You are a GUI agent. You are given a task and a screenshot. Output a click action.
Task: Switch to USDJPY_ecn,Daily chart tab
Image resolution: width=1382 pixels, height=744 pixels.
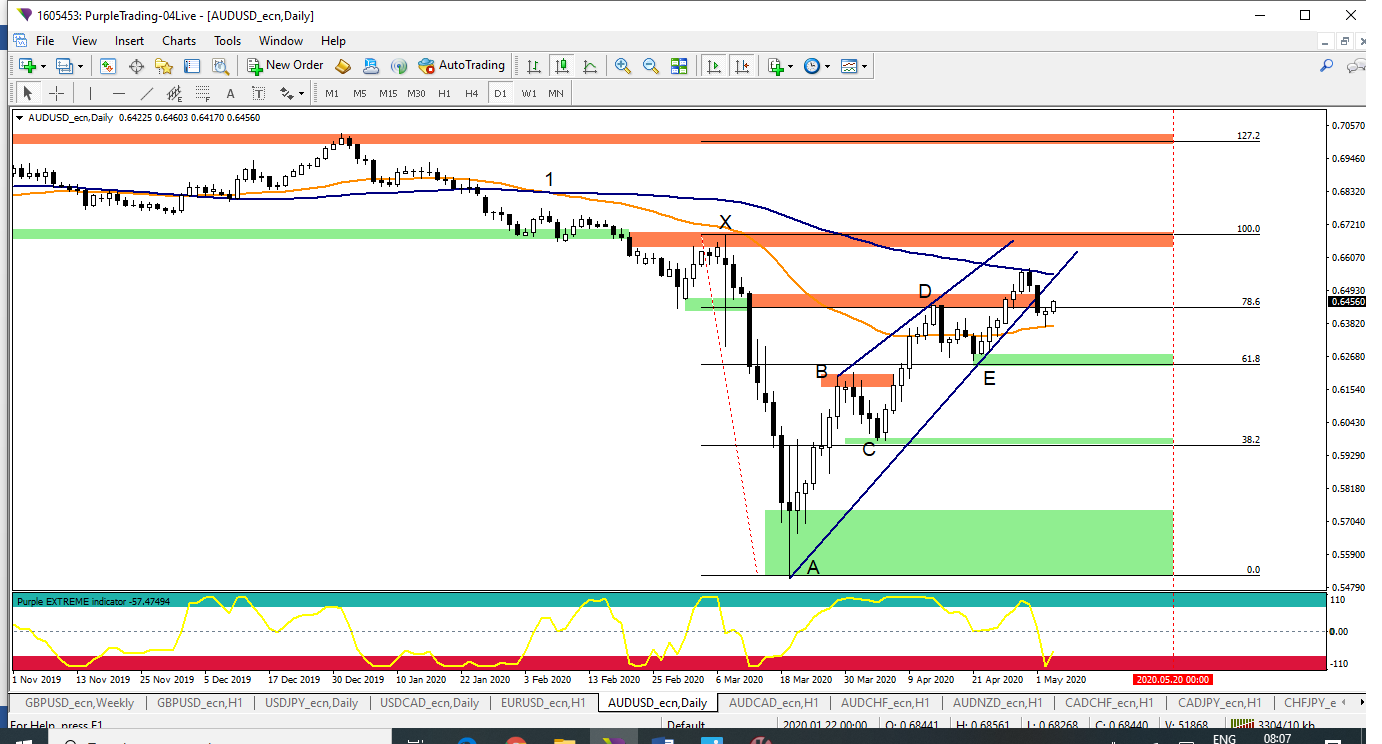click(311, 703)
